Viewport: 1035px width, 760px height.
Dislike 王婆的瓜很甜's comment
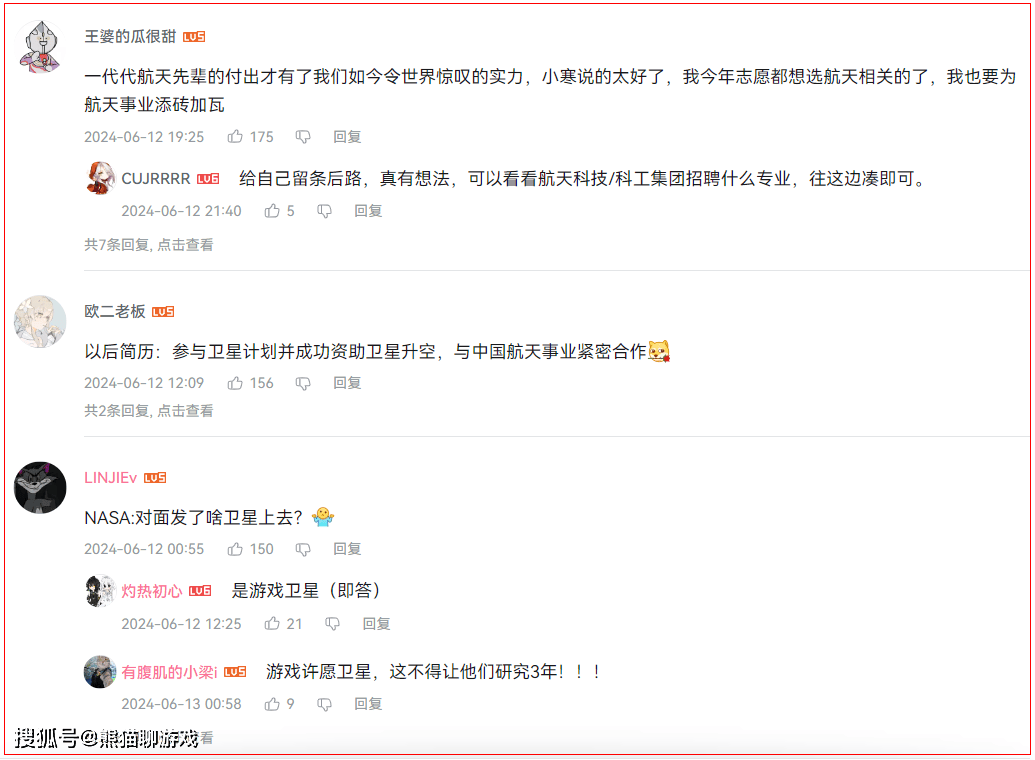click(x=303, y=137)
